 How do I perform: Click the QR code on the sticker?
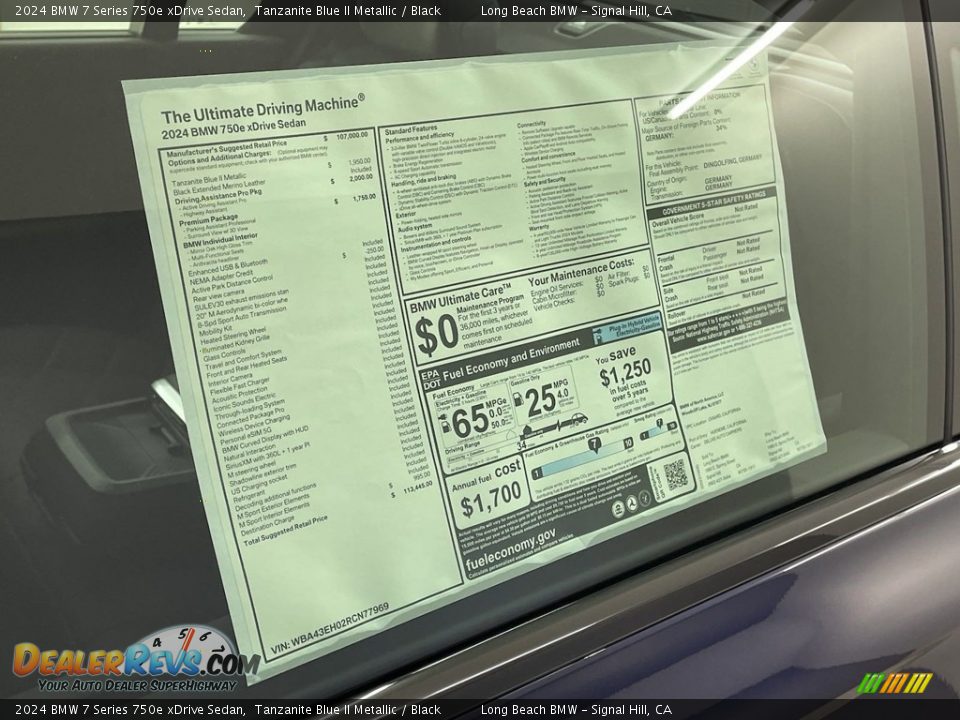[x=677, y=474]
